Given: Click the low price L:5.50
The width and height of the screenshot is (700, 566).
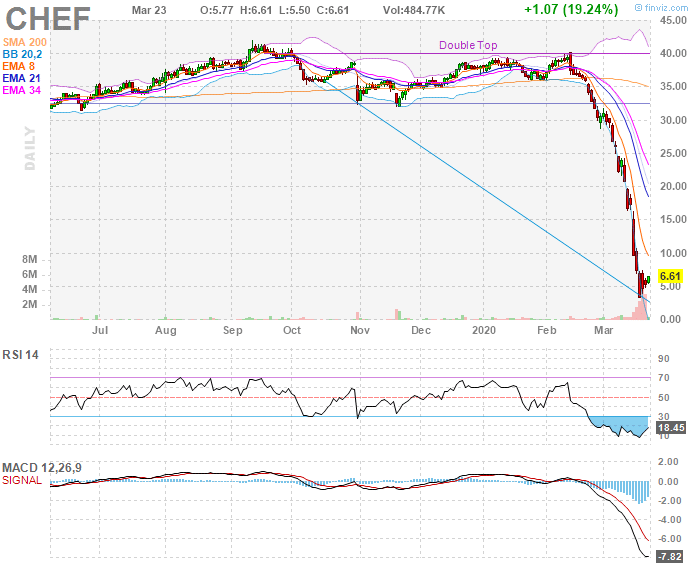Looking at the screenshot, I should click(x=295, y=10).
